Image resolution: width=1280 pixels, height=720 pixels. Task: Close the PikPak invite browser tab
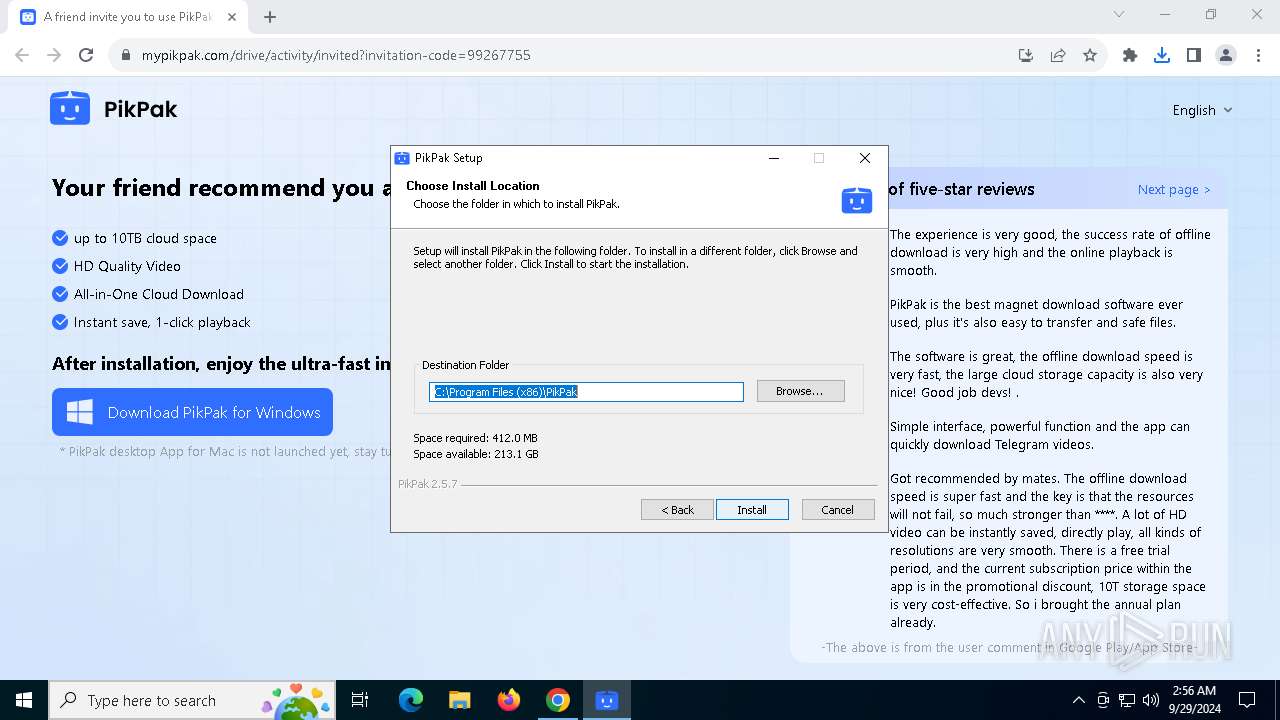pyautogui.click(x=231, y=17)
